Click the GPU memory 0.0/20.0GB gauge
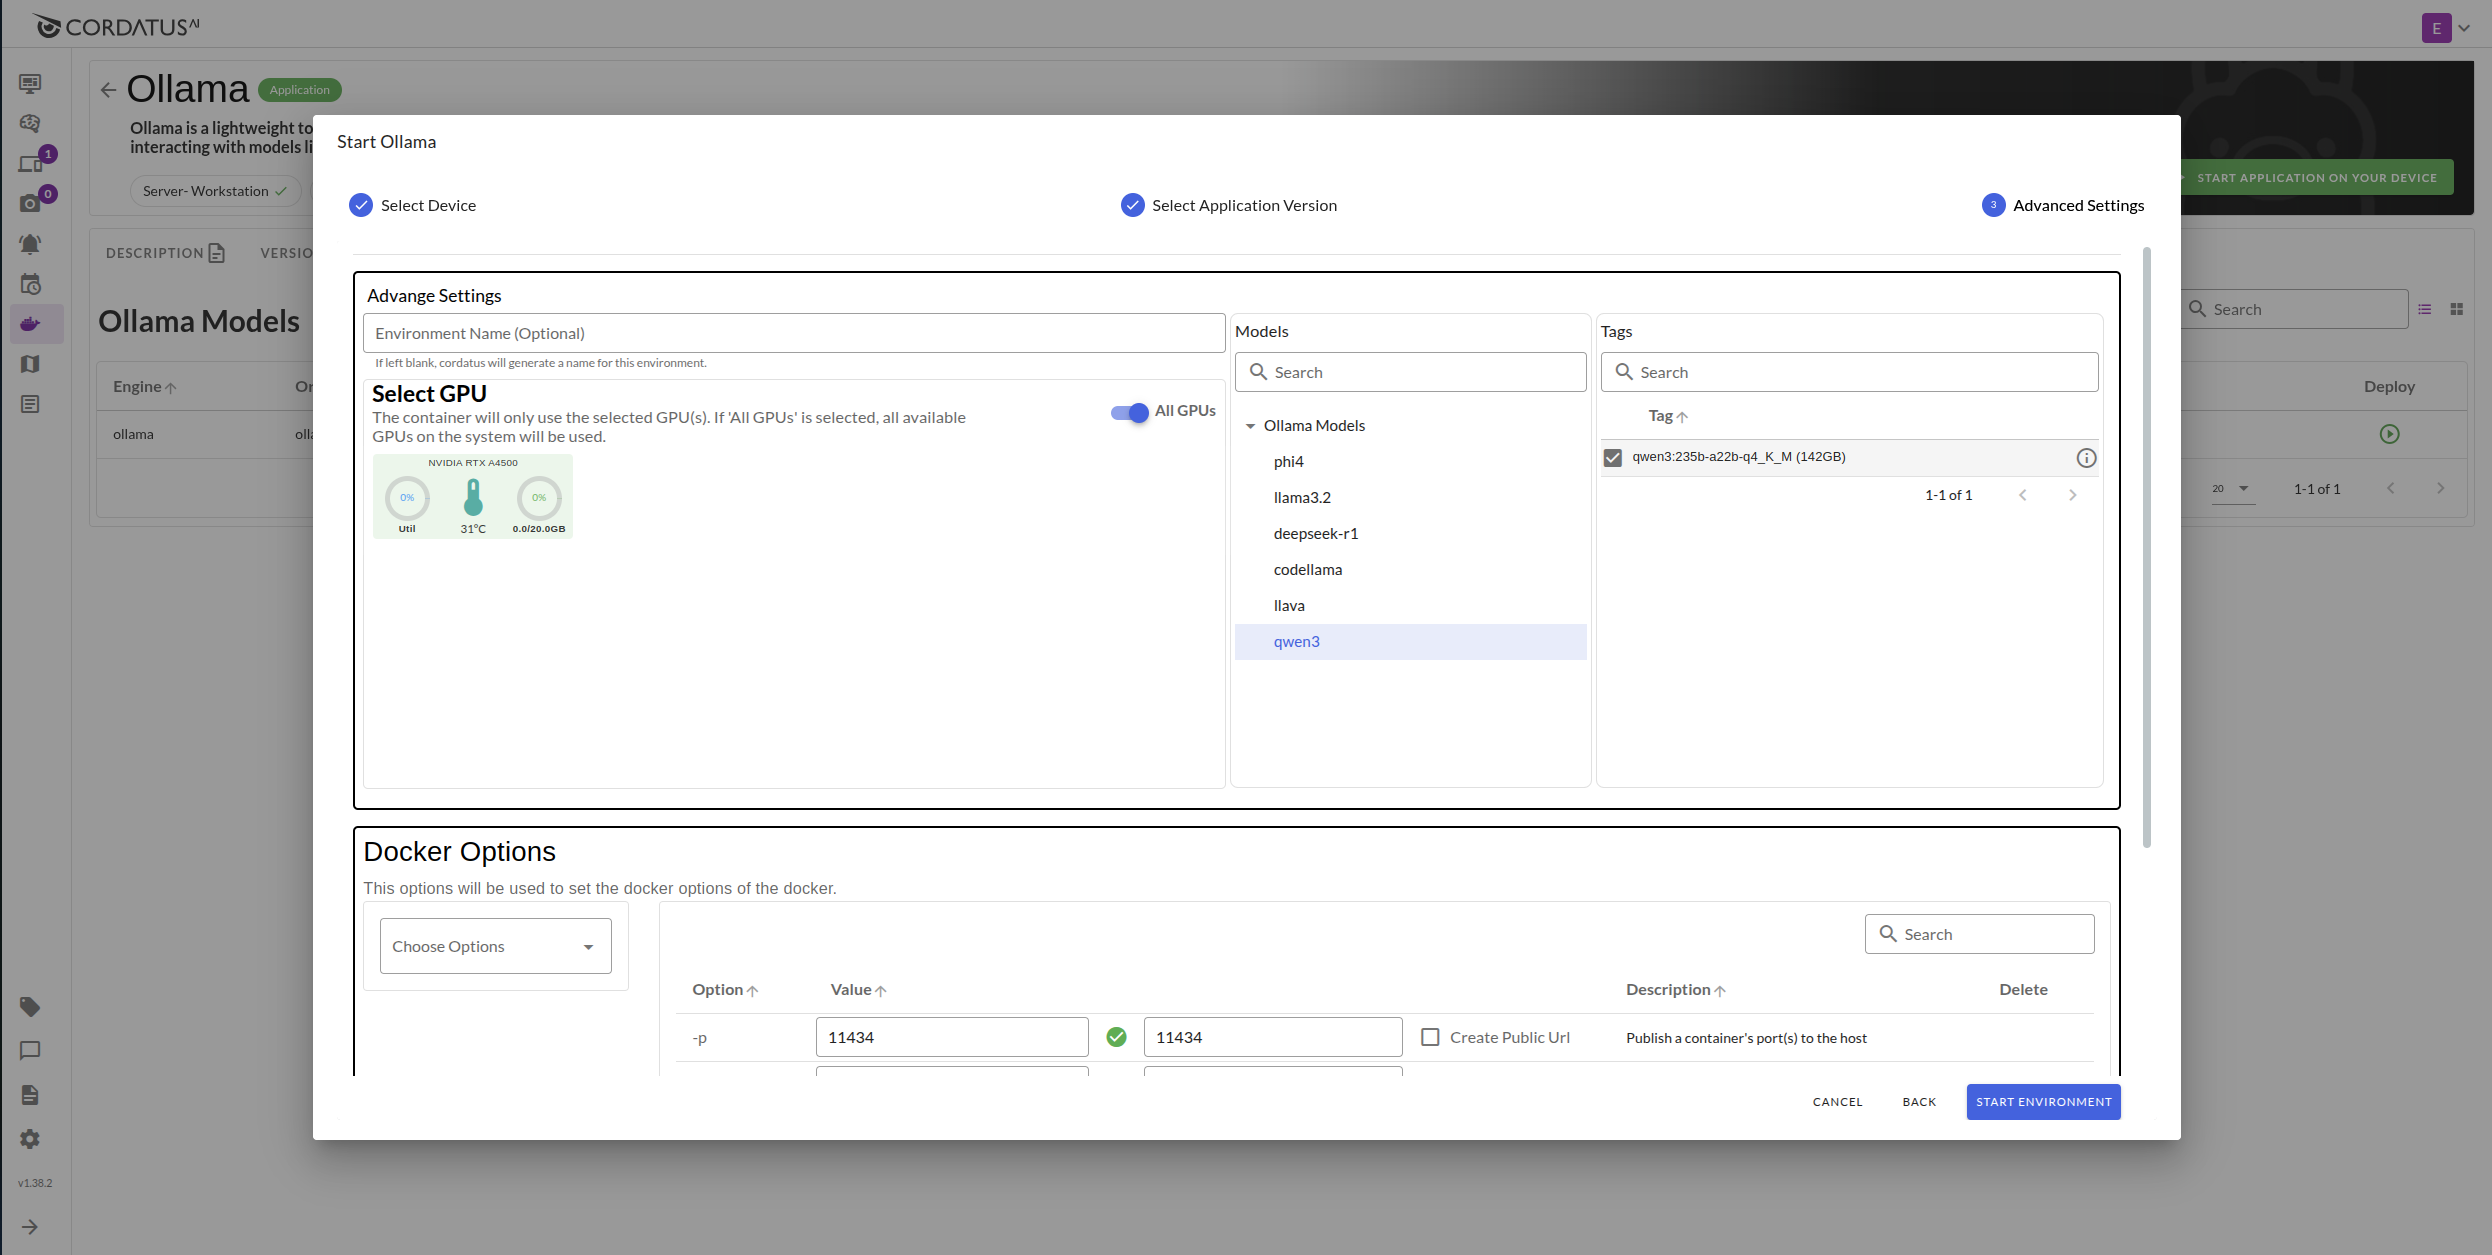2492x1255 pixels. pos(539,498)
